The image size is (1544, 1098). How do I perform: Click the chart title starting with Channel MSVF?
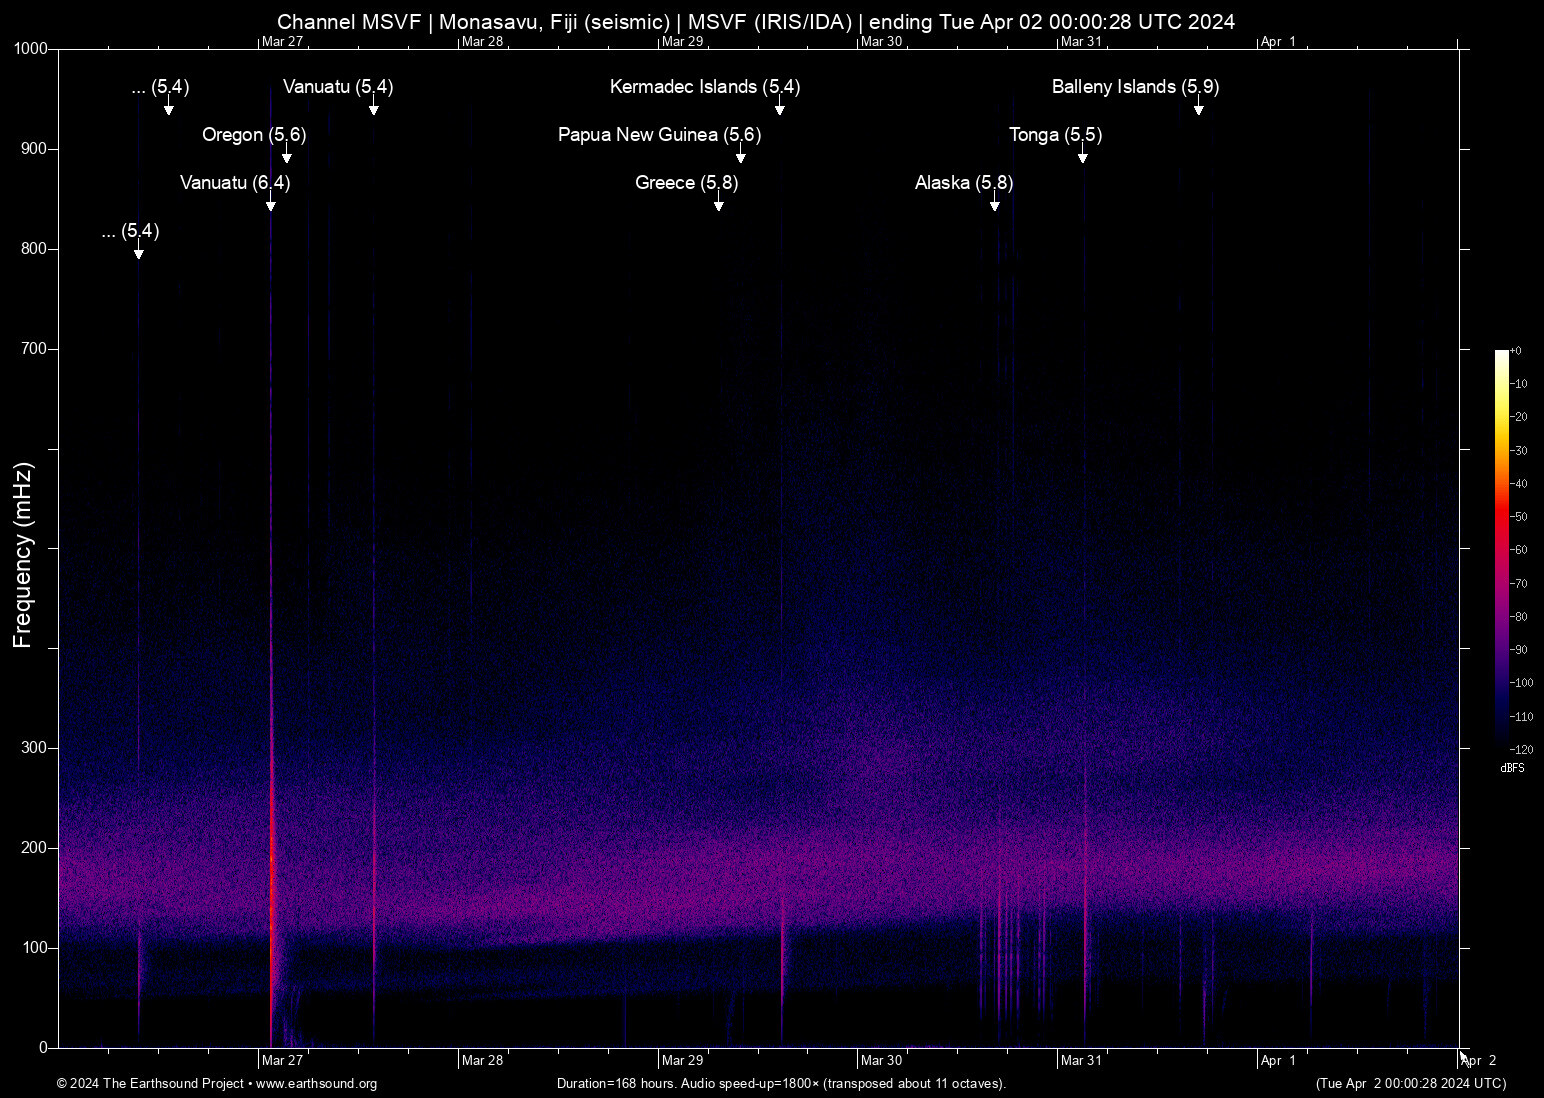pos(756,22)
